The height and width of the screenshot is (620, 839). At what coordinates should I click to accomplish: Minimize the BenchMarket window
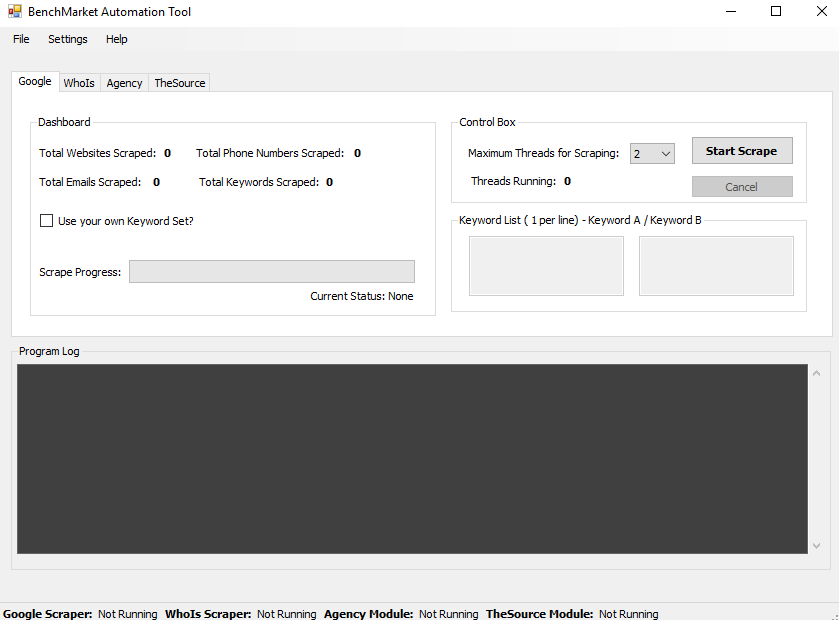pos(731,11)
